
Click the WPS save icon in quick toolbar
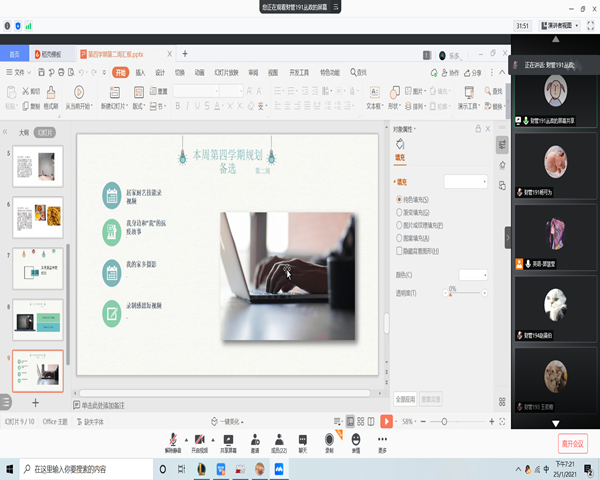pos(41,72)
